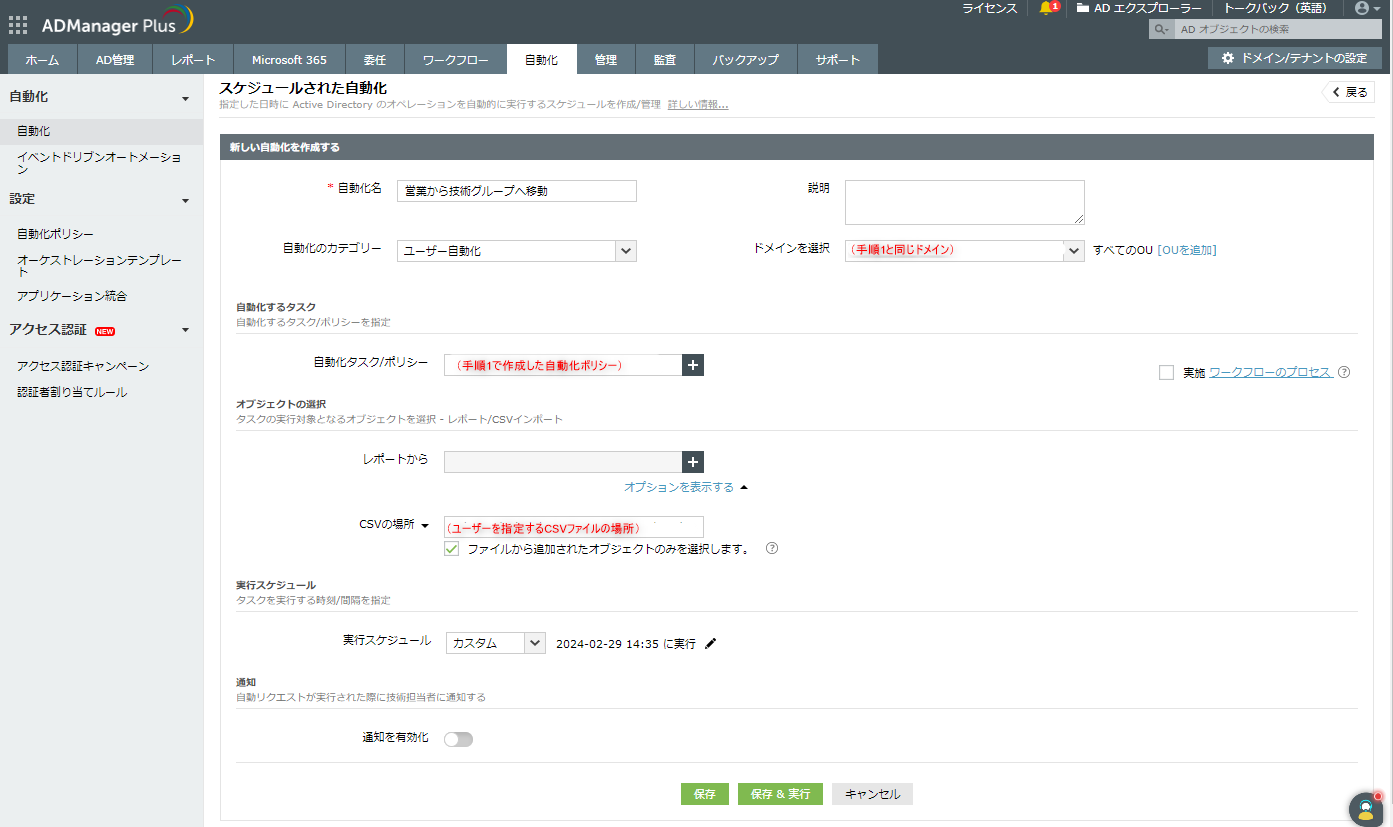
Task: Click the 自動化名 text input field
Action: click(516, 191)
